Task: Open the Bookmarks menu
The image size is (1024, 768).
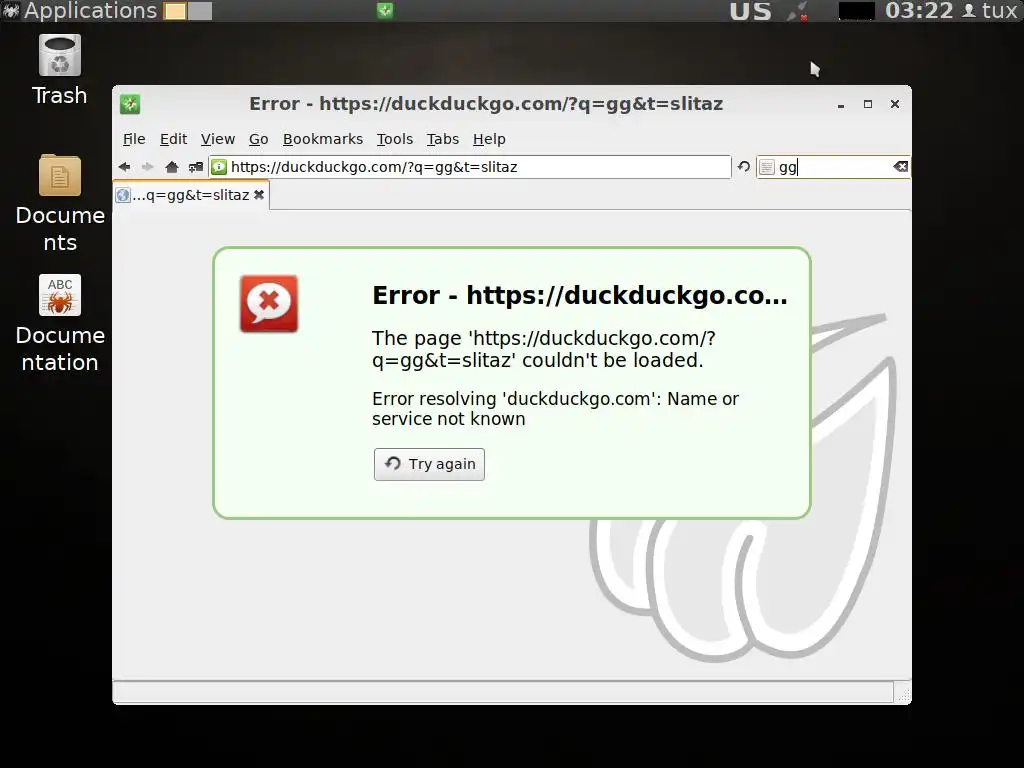Action: [x=323, y=139]
